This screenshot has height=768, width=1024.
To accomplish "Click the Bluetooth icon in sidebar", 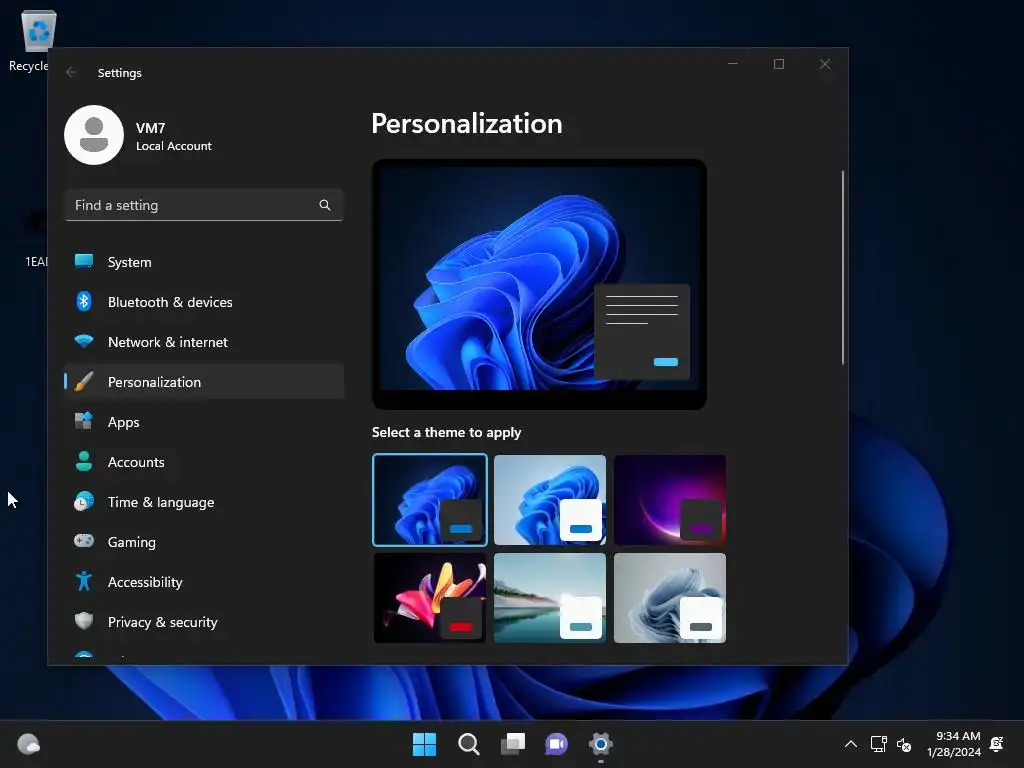I will (x=84, y=301).
